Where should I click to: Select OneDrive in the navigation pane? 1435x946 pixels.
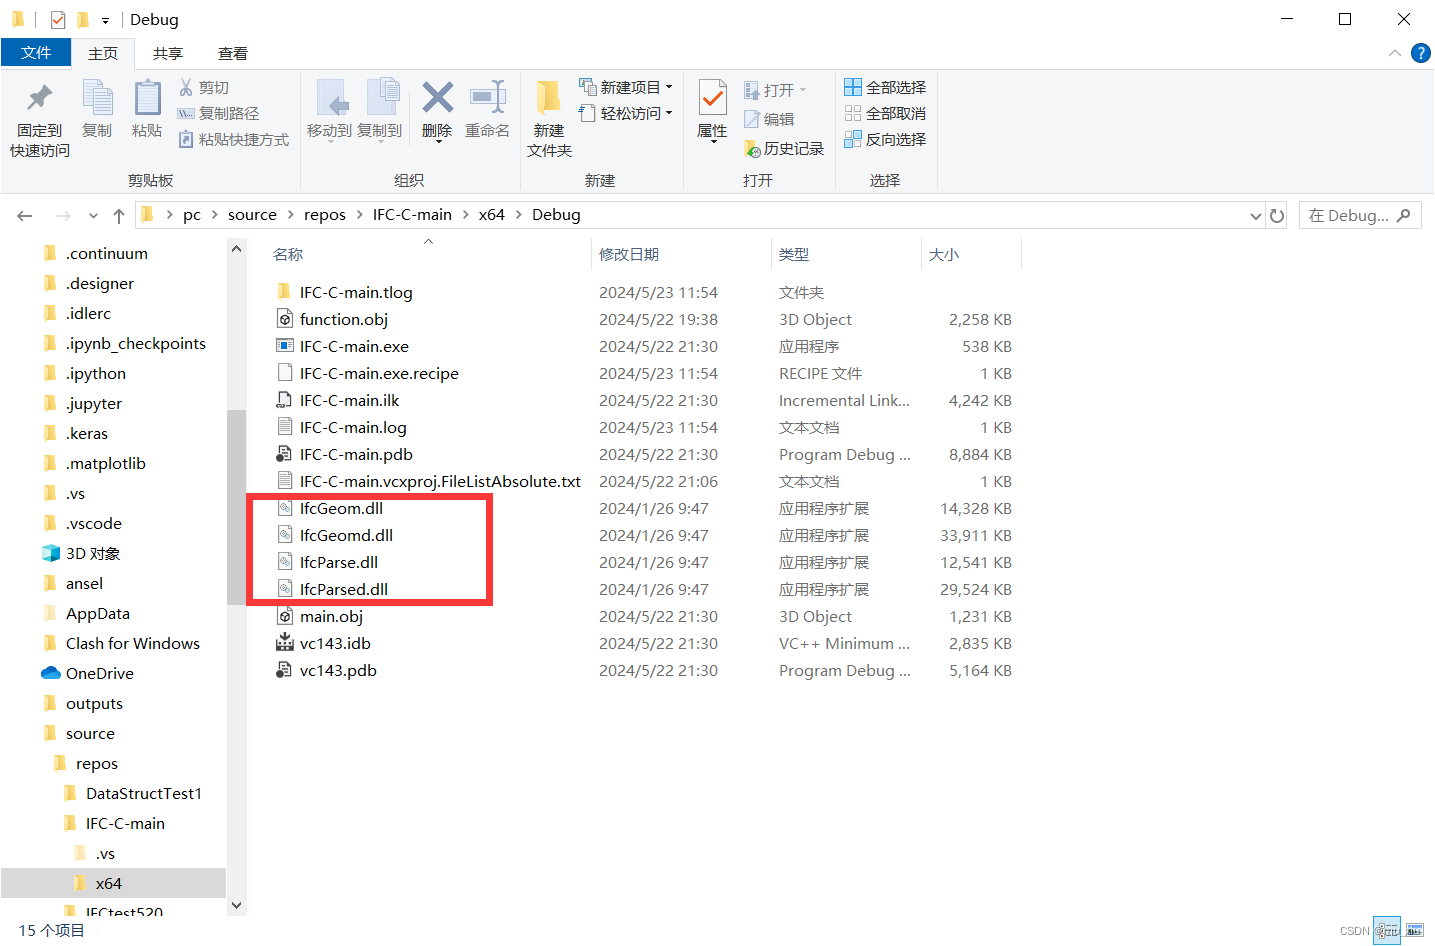[x=99, y=674]
